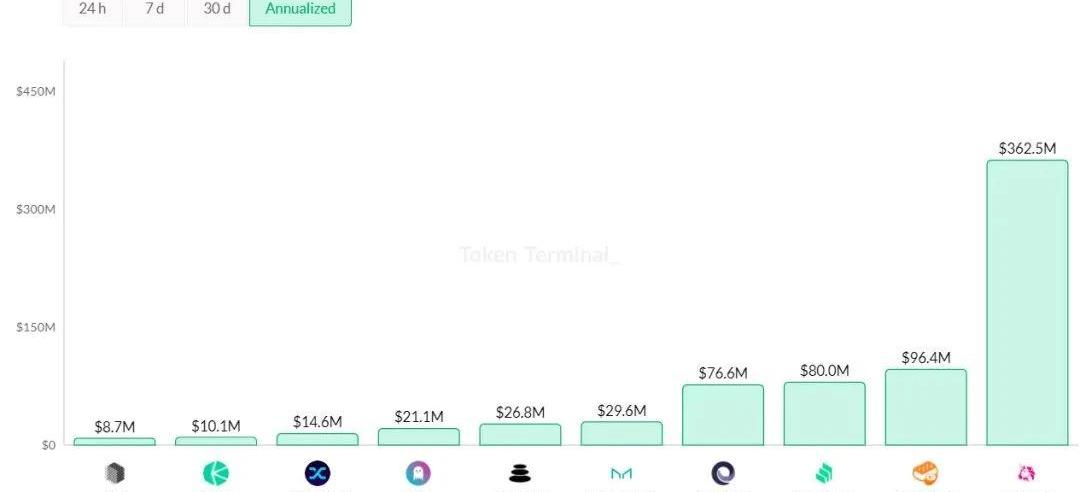Click the green Compound logo icon
The height and width of the screenshot is (492, 1080).
tap(824, 473)
